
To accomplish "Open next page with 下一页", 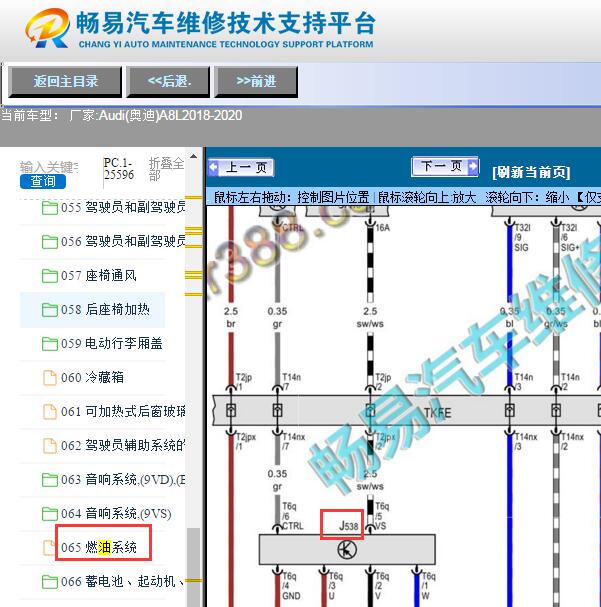I will (445, 166).
